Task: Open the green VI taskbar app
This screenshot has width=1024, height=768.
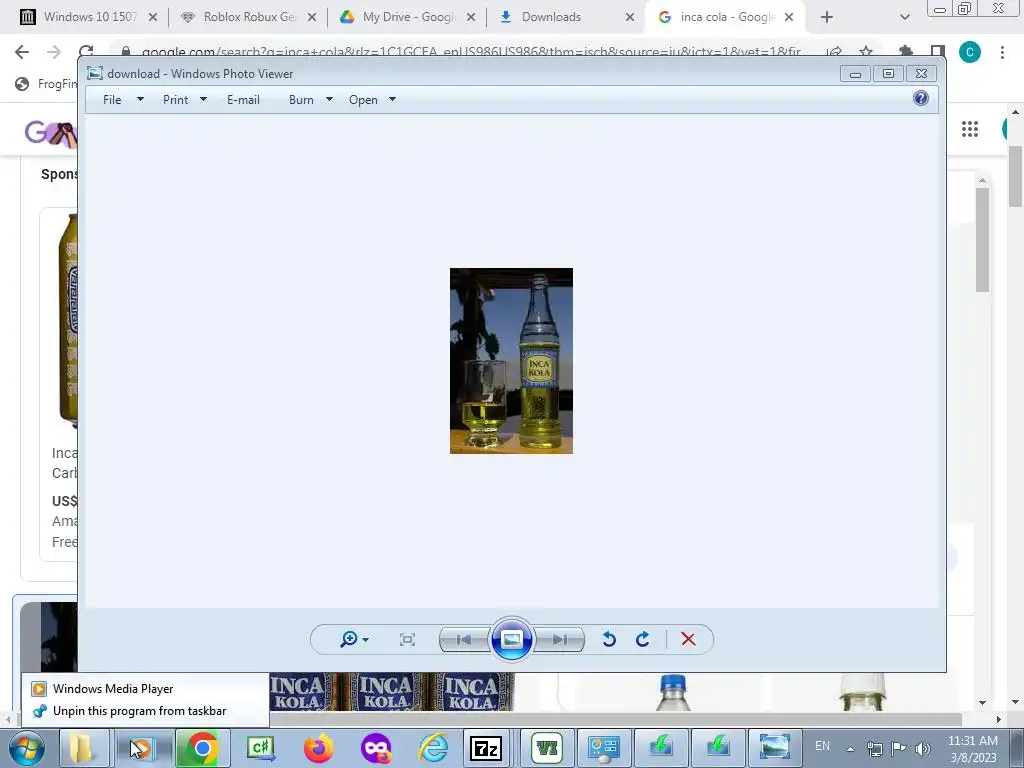Action: 547,748
